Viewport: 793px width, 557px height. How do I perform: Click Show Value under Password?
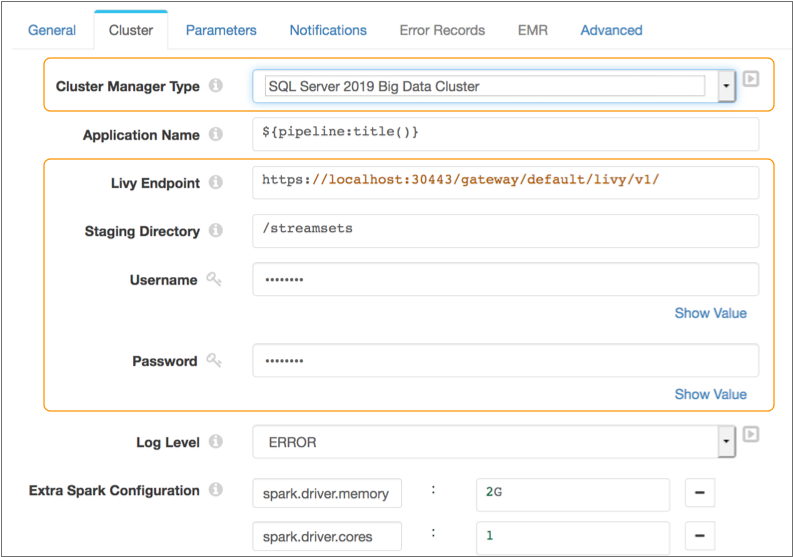pos(711,394)
